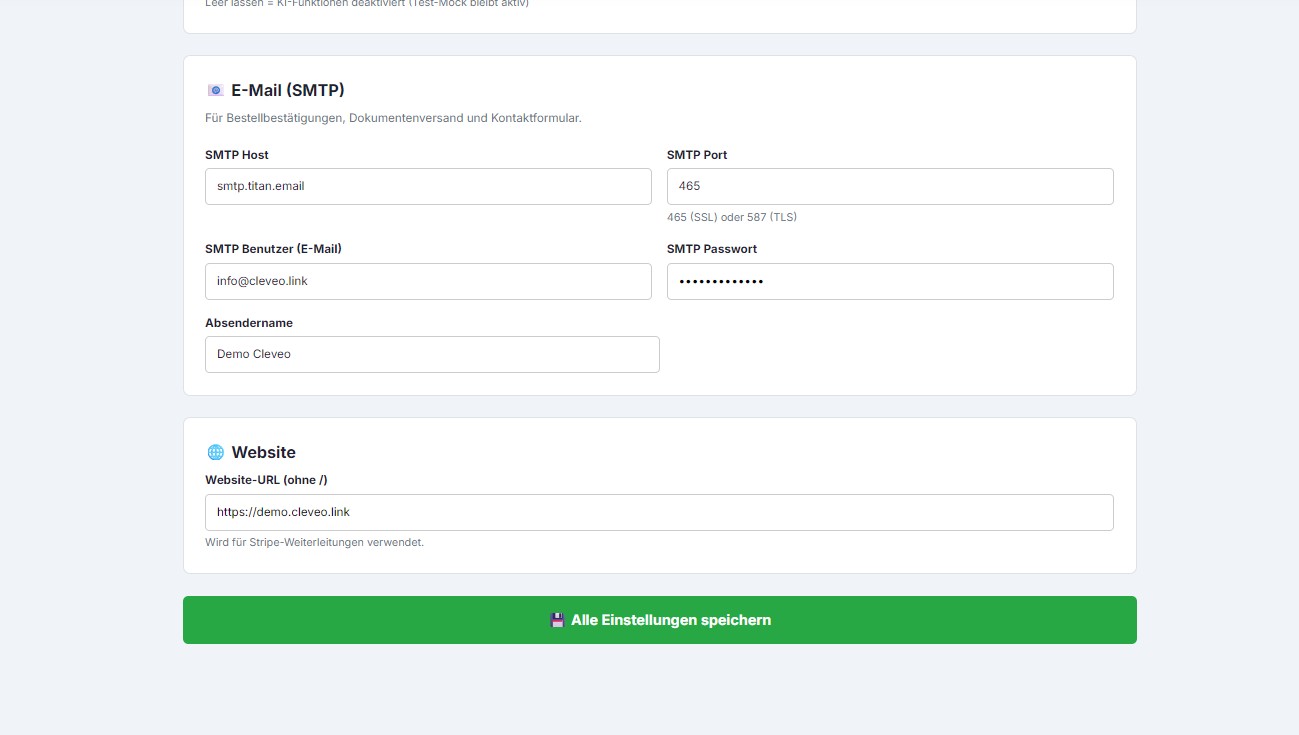Save all settings with the green button

click(660, 620)
